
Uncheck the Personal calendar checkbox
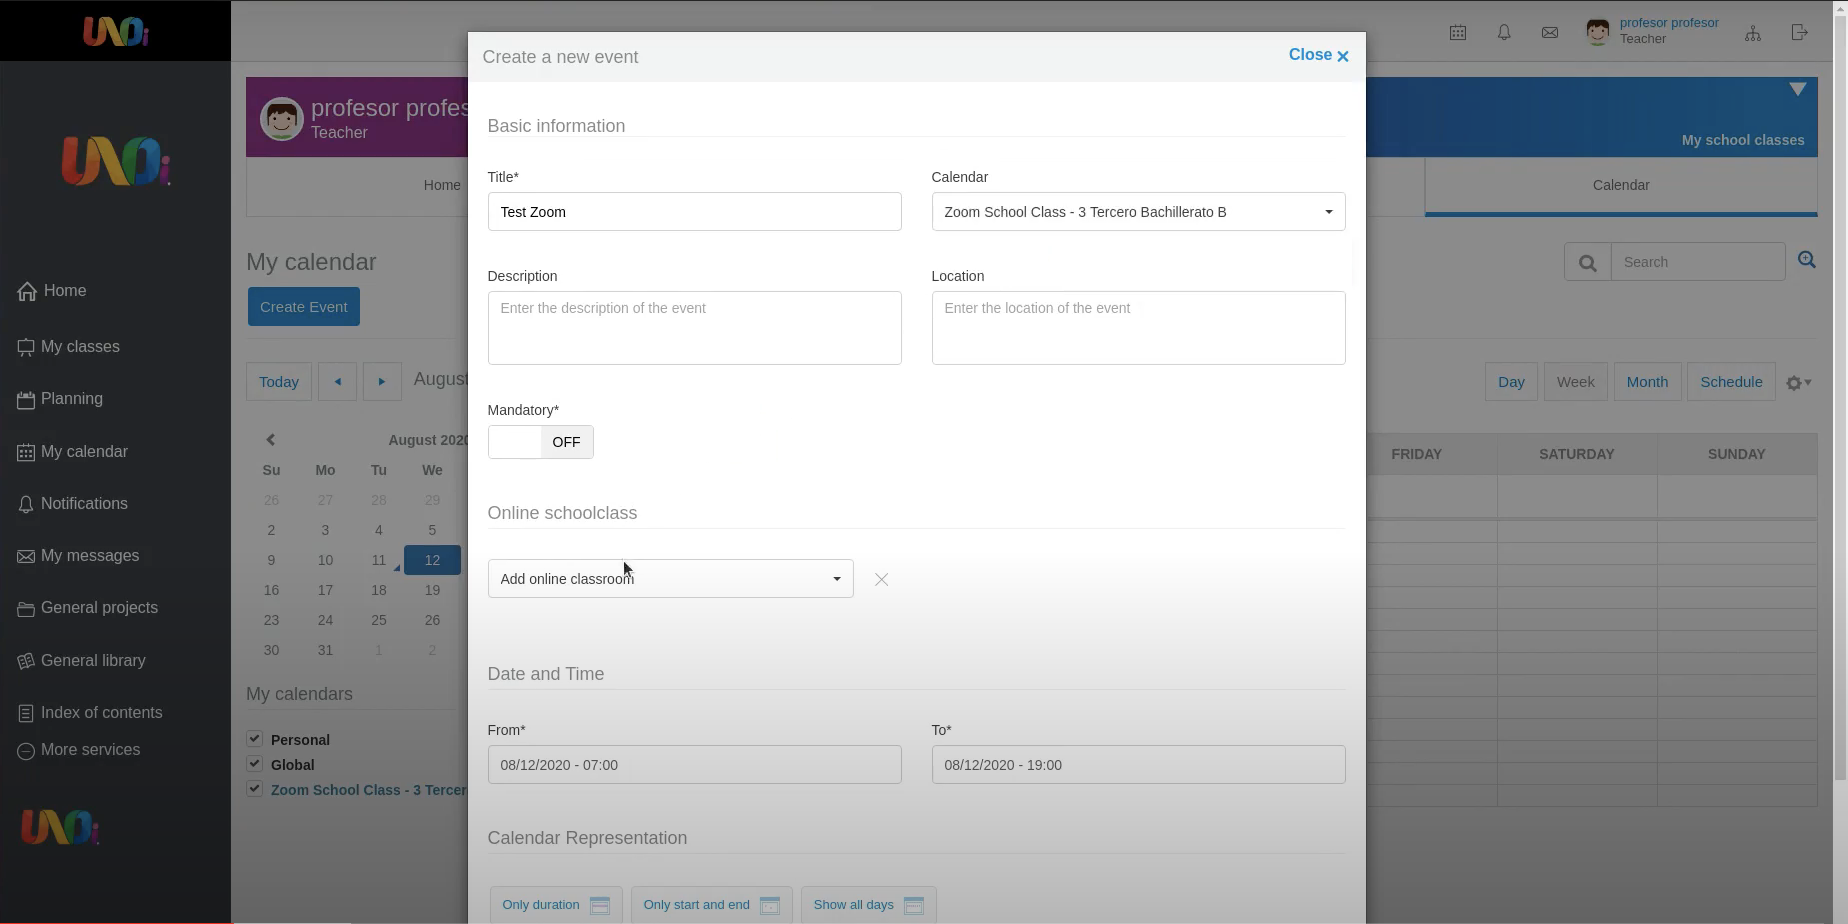click(254, 739)
